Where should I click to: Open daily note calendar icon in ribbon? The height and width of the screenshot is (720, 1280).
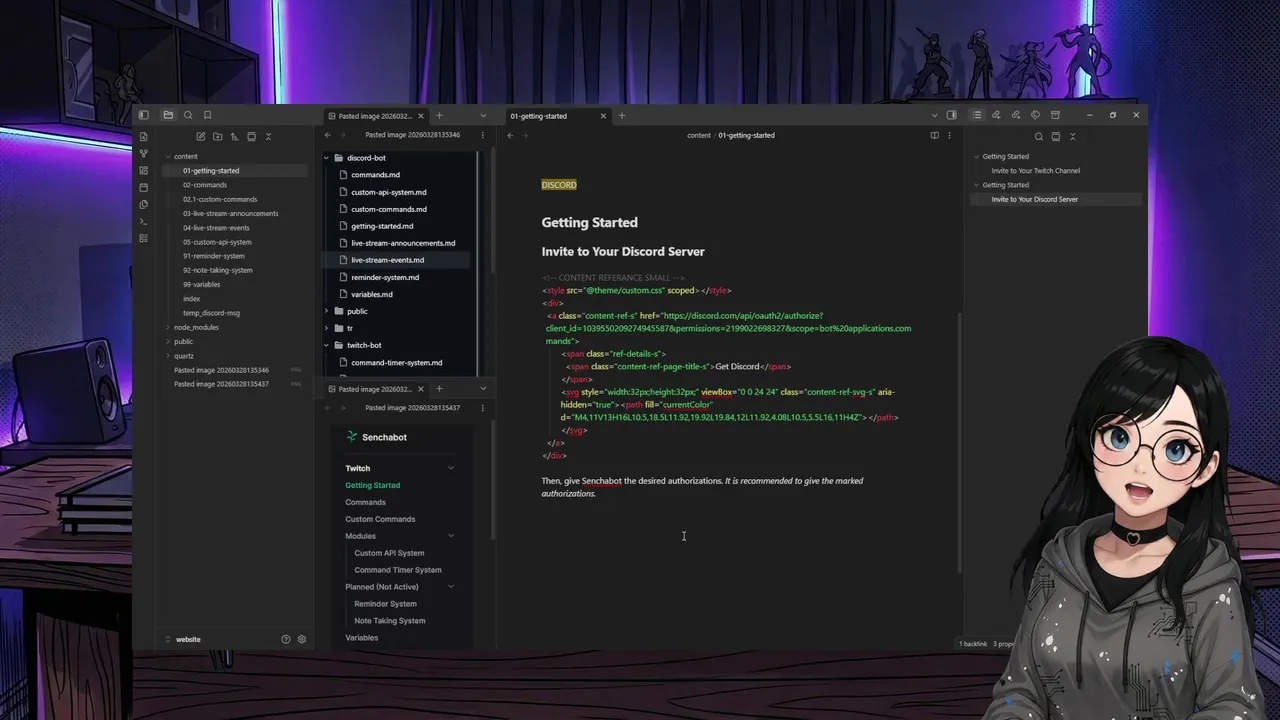143,187
